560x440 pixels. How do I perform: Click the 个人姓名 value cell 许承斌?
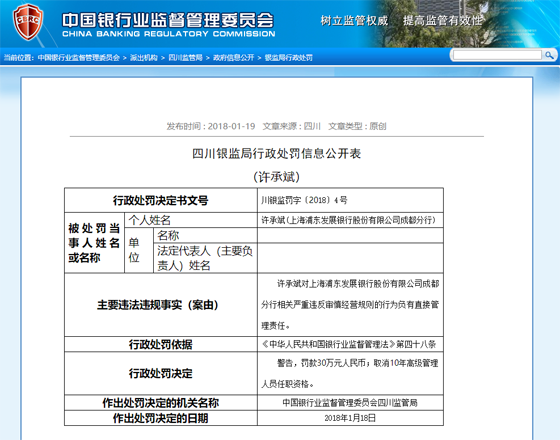pos(350,220)
